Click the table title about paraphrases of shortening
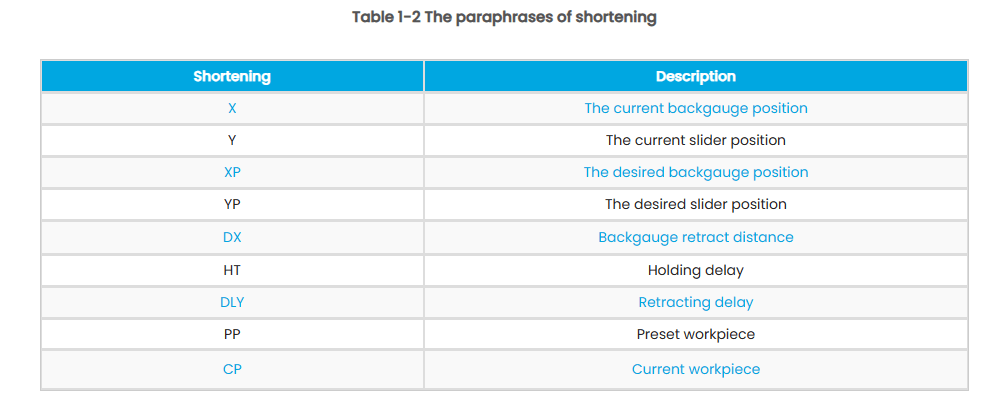 tap(504, 18)
